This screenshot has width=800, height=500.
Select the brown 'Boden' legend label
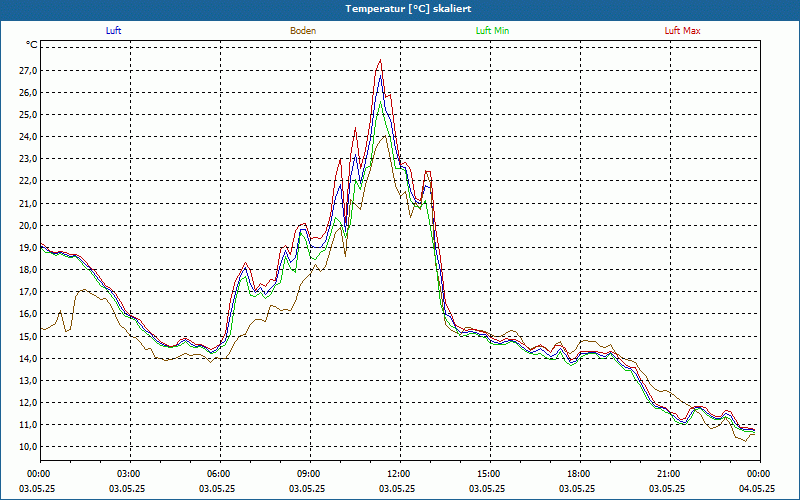[303, 31]
